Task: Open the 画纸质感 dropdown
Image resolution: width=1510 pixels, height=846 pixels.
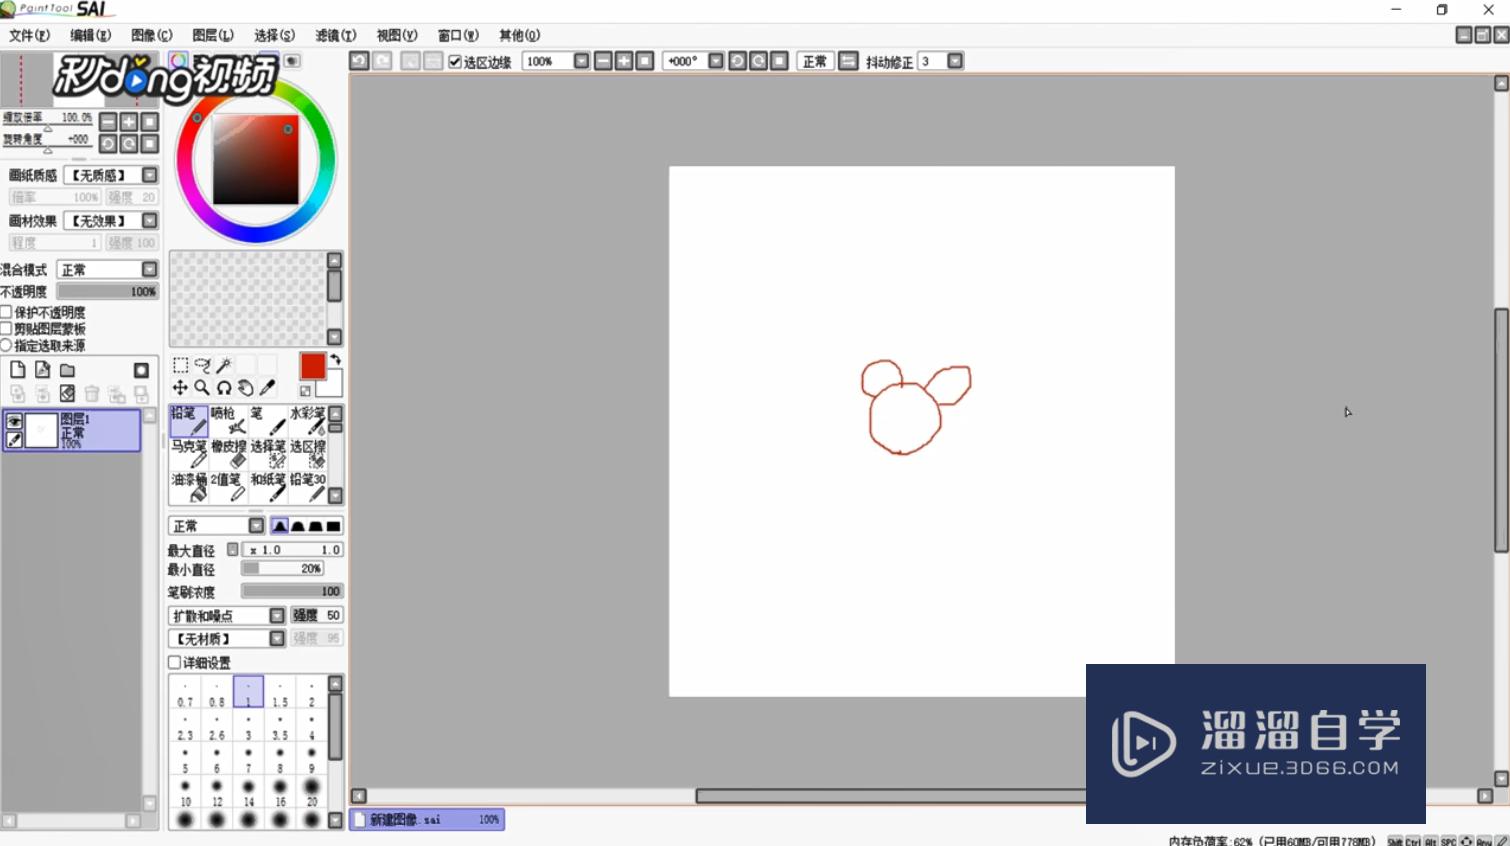Action: click(x=149, y=175)
